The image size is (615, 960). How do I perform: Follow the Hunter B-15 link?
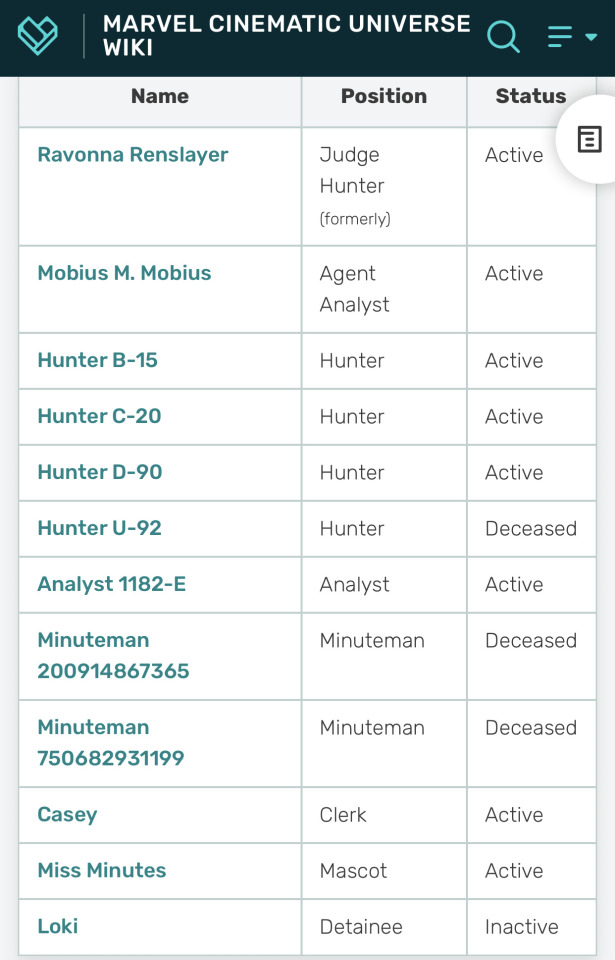97,360
